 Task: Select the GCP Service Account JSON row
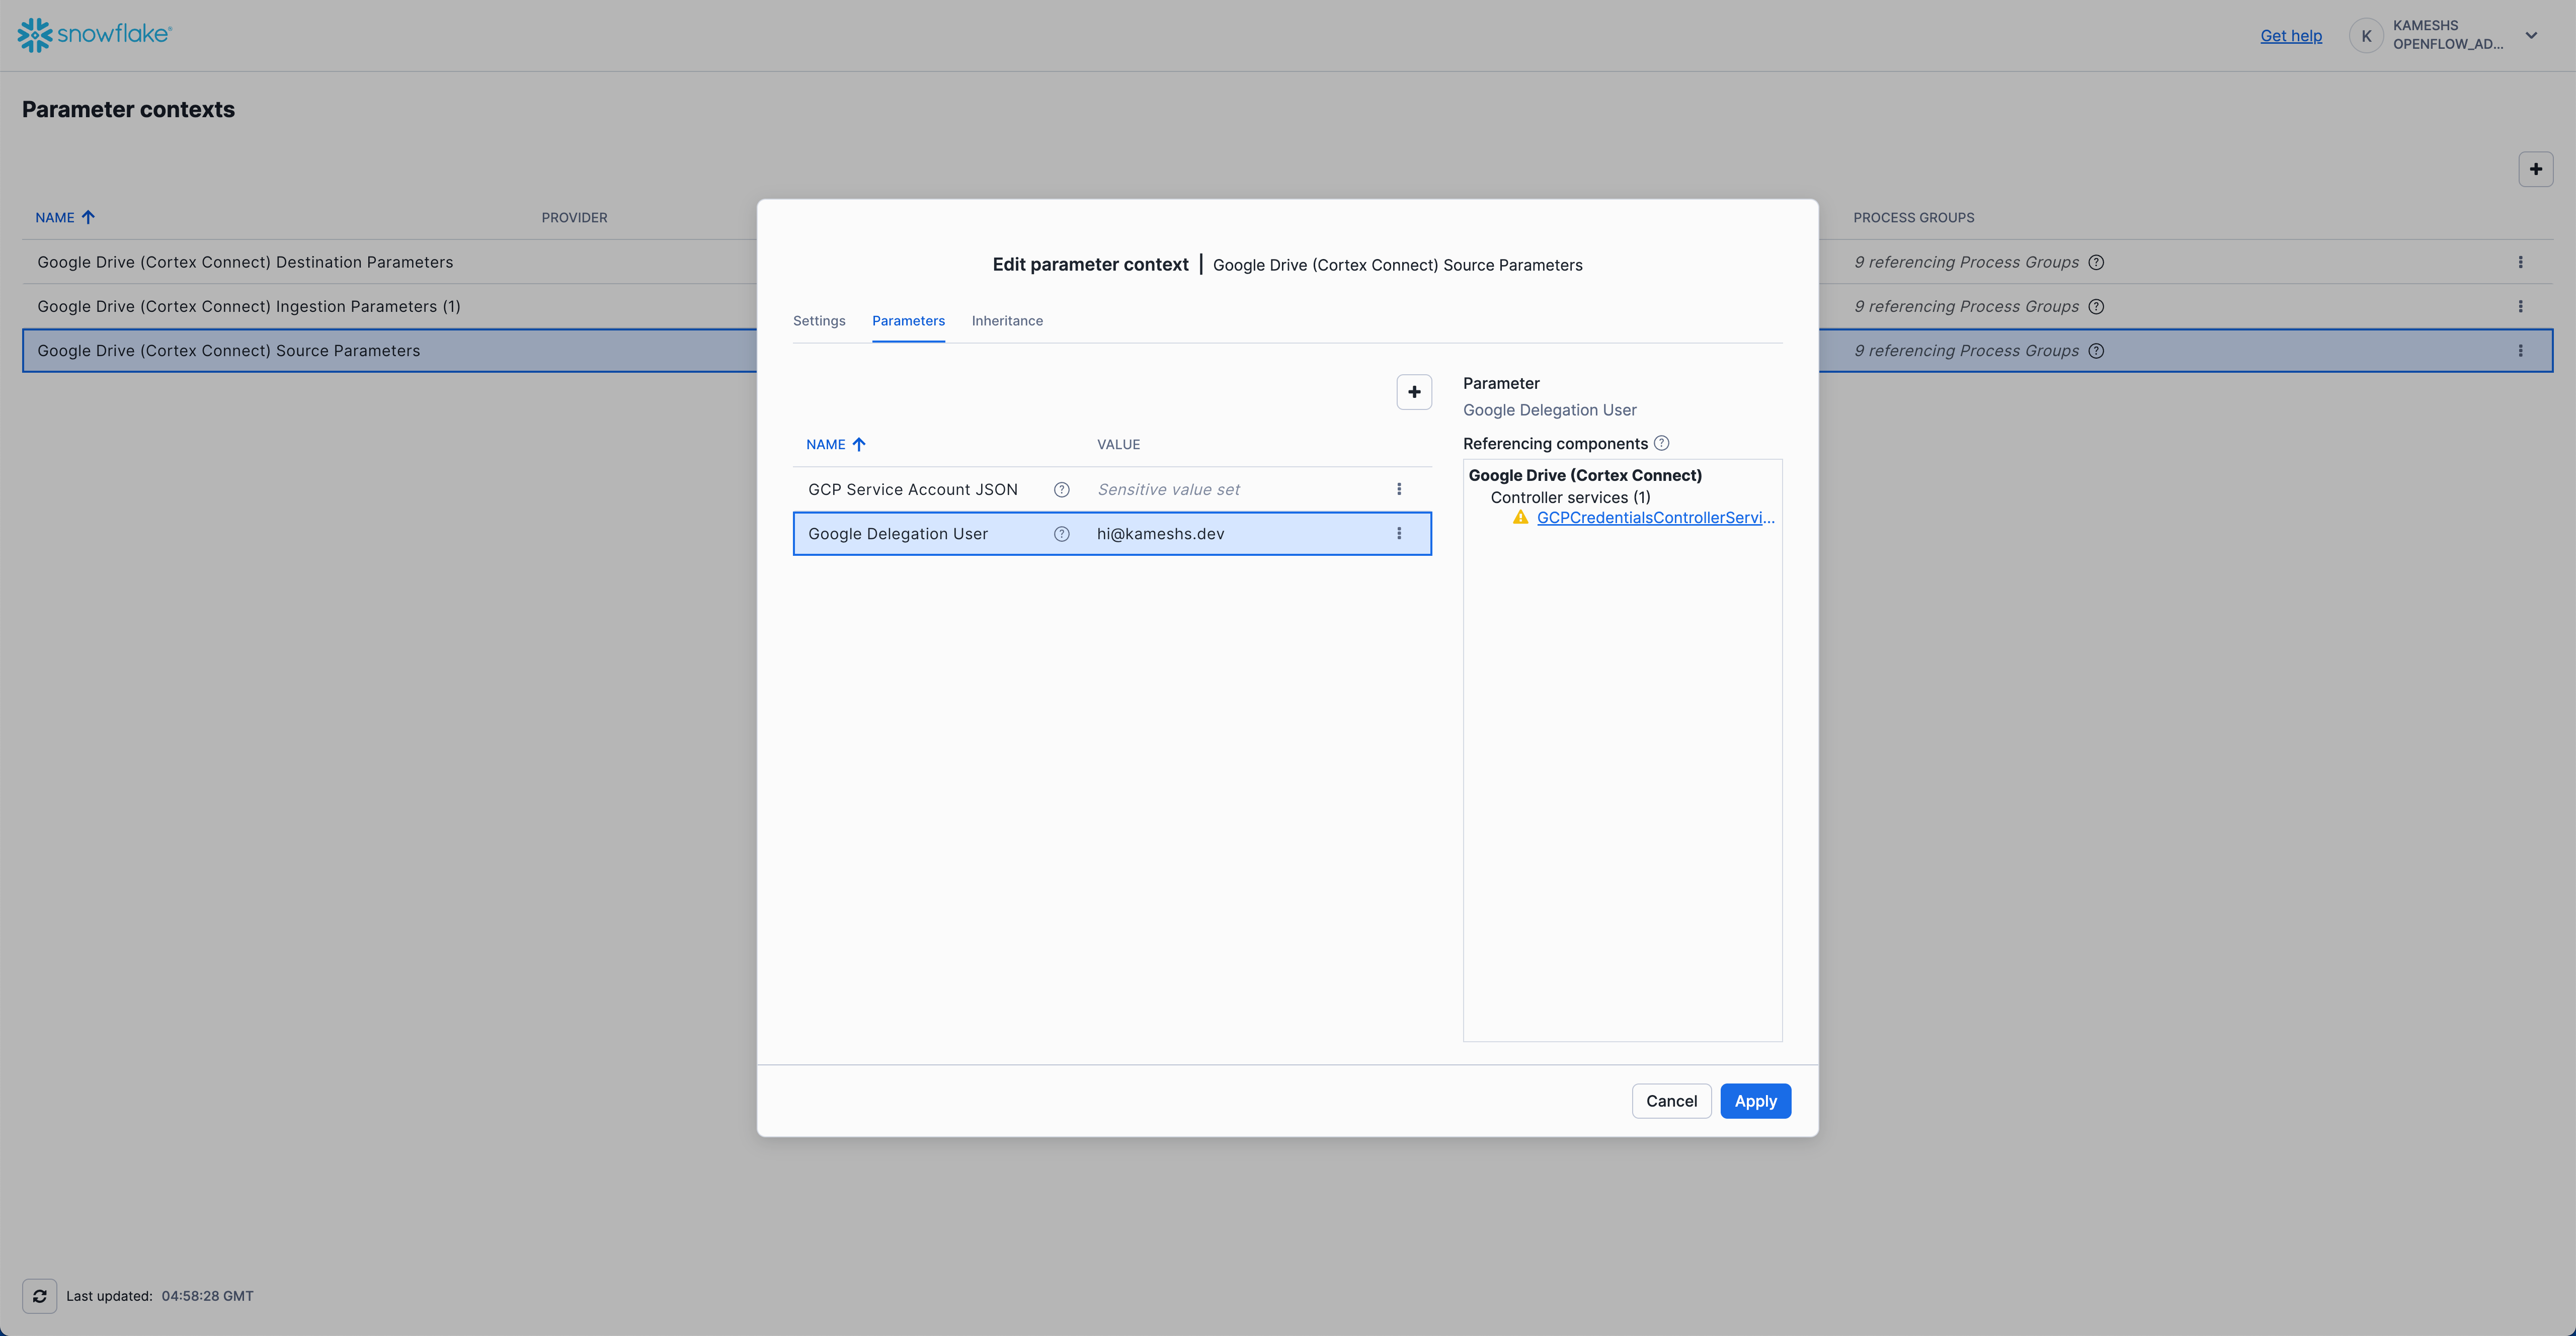(913, 490)
